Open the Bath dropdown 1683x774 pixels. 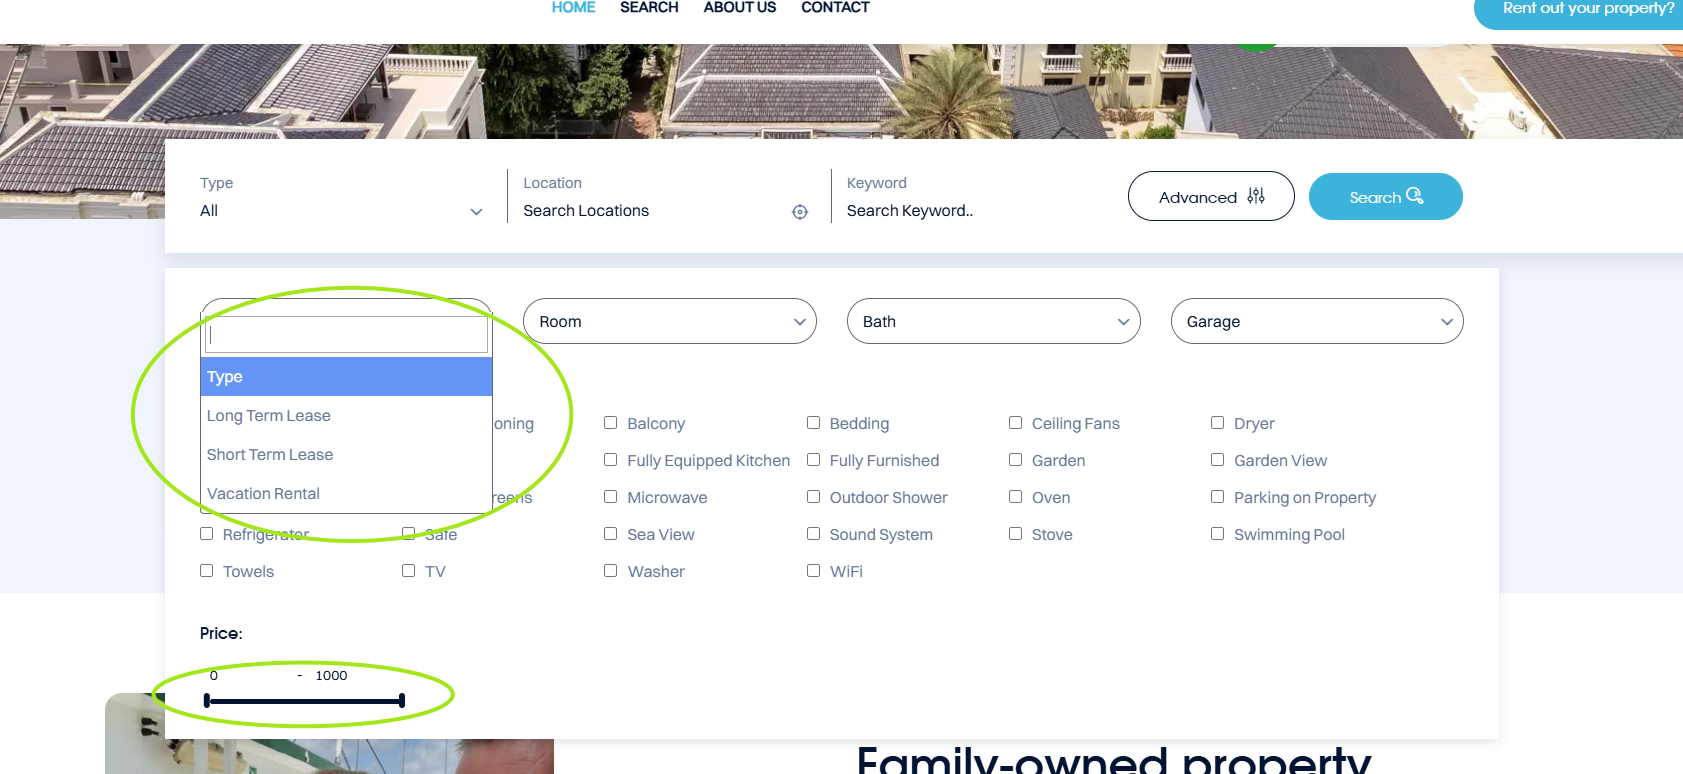click(x=993, y=321)
